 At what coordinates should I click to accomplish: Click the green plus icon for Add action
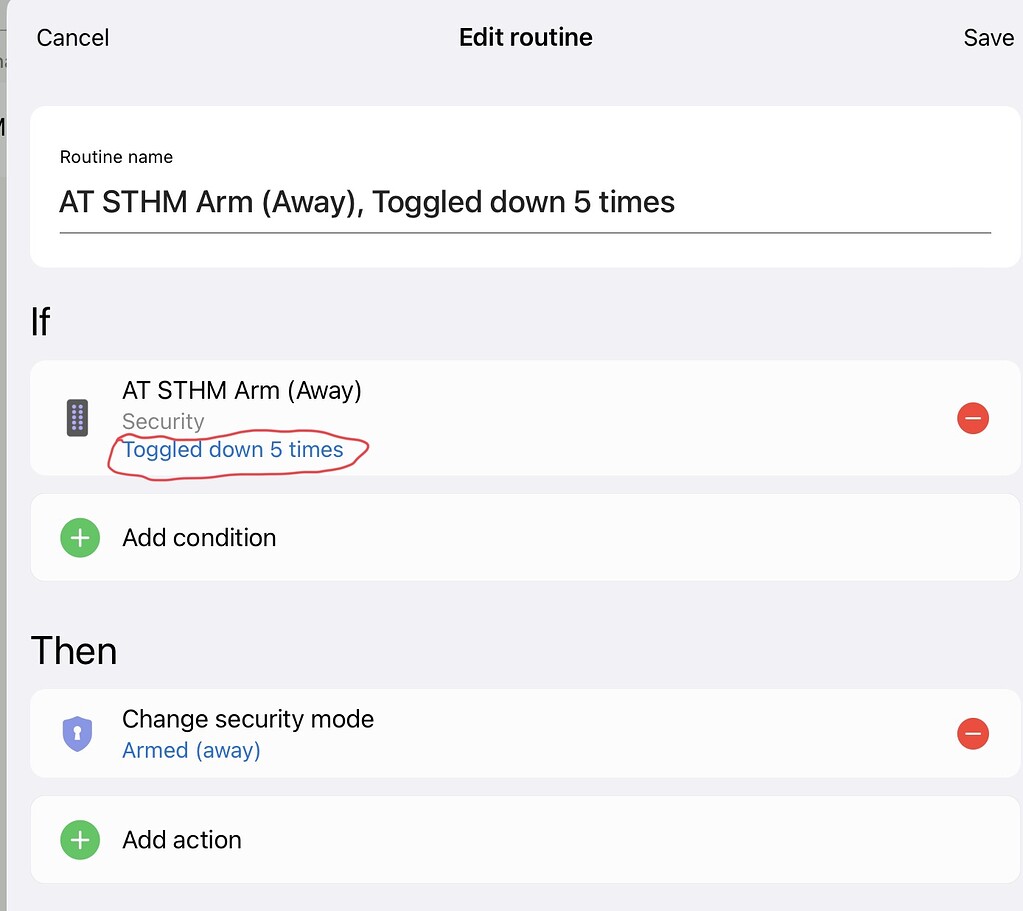click(80, 840)
